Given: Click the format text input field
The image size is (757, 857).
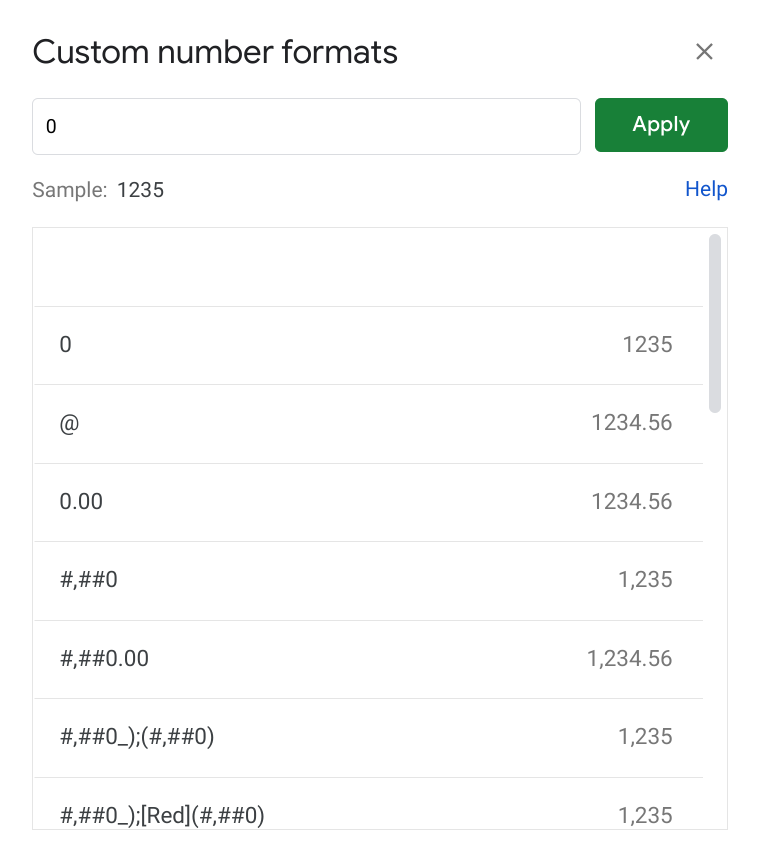Looking at the screenshot, I should 306,127.
